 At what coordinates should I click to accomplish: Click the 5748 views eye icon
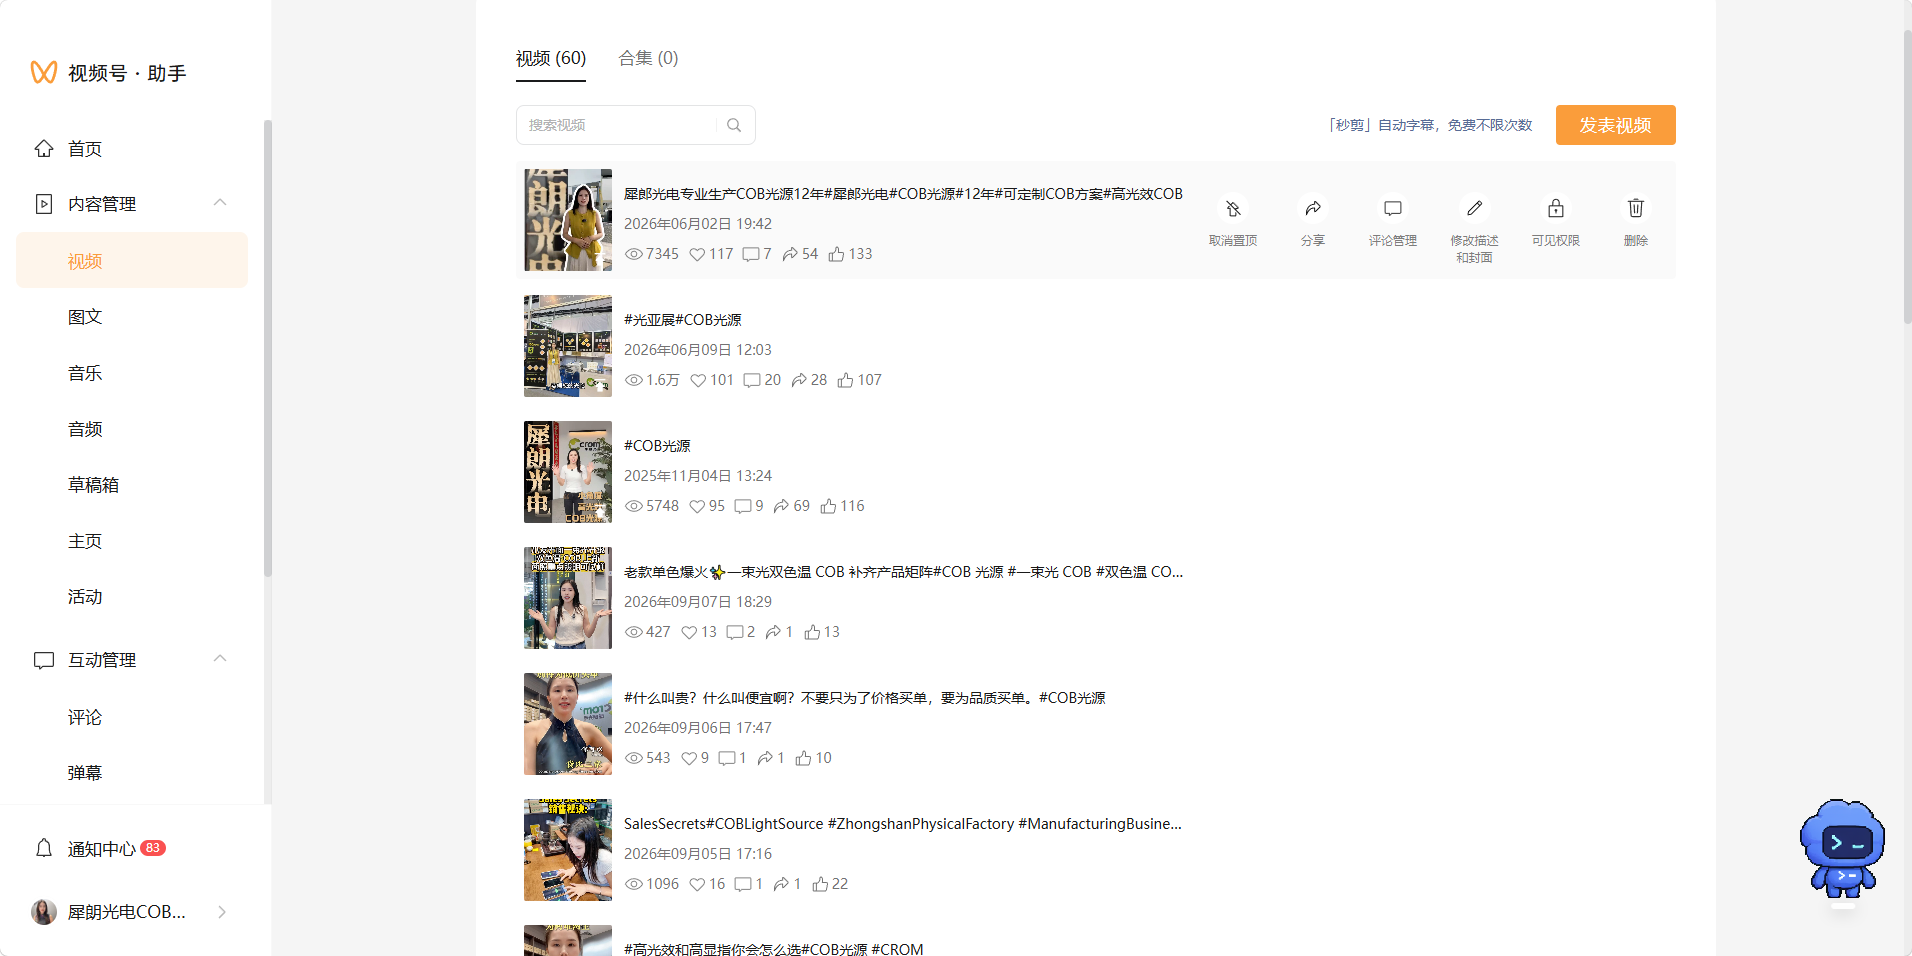[x=633, y=506]
